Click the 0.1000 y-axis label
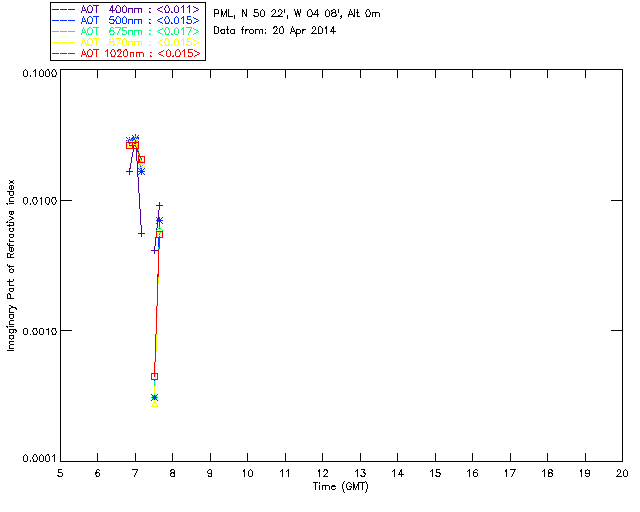Viewport: 640px width, 512px height. coord(39,73)
